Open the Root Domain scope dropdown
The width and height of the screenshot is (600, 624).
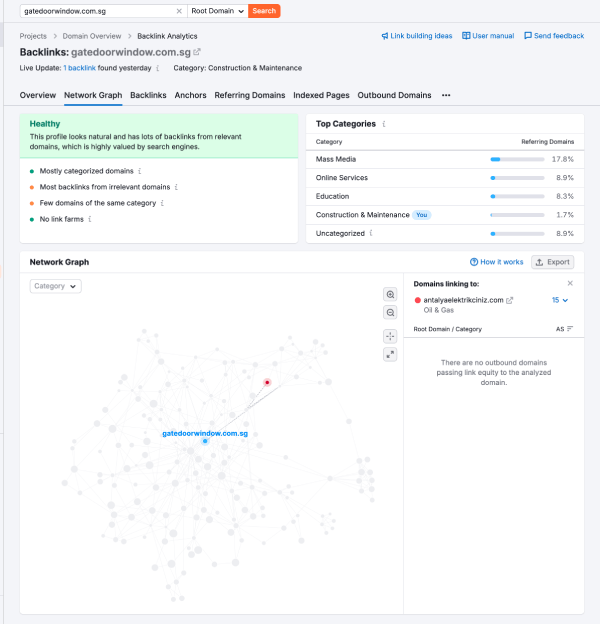click(x=217, y=11)
